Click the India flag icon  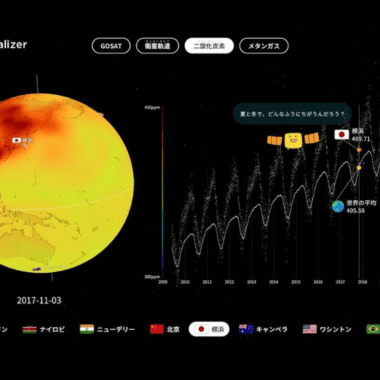[x=87, y=330]
